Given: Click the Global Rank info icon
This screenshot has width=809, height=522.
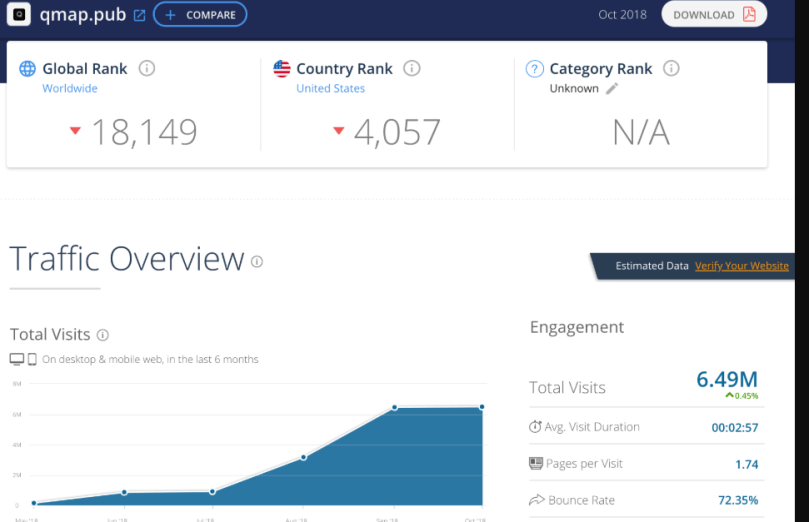Looking at the screenshot, I should pos(147,69).
